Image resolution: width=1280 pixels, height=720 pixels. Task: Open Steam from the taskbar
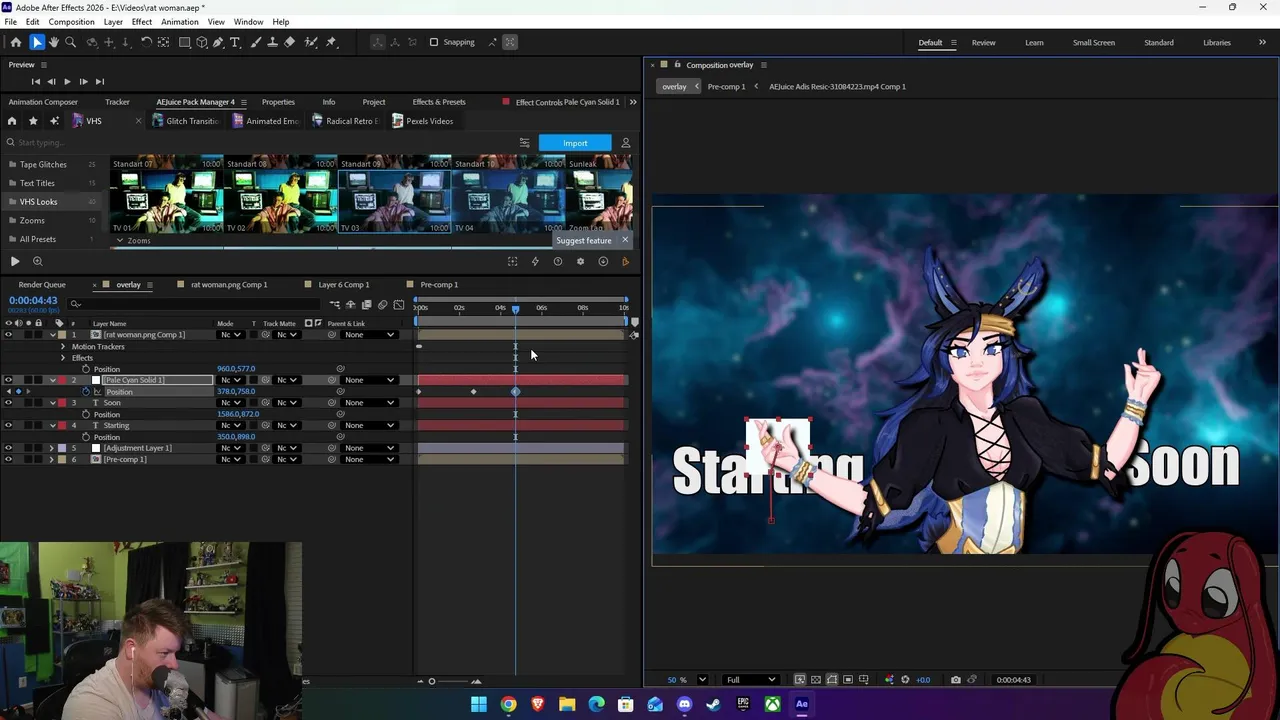coord(713,704)
